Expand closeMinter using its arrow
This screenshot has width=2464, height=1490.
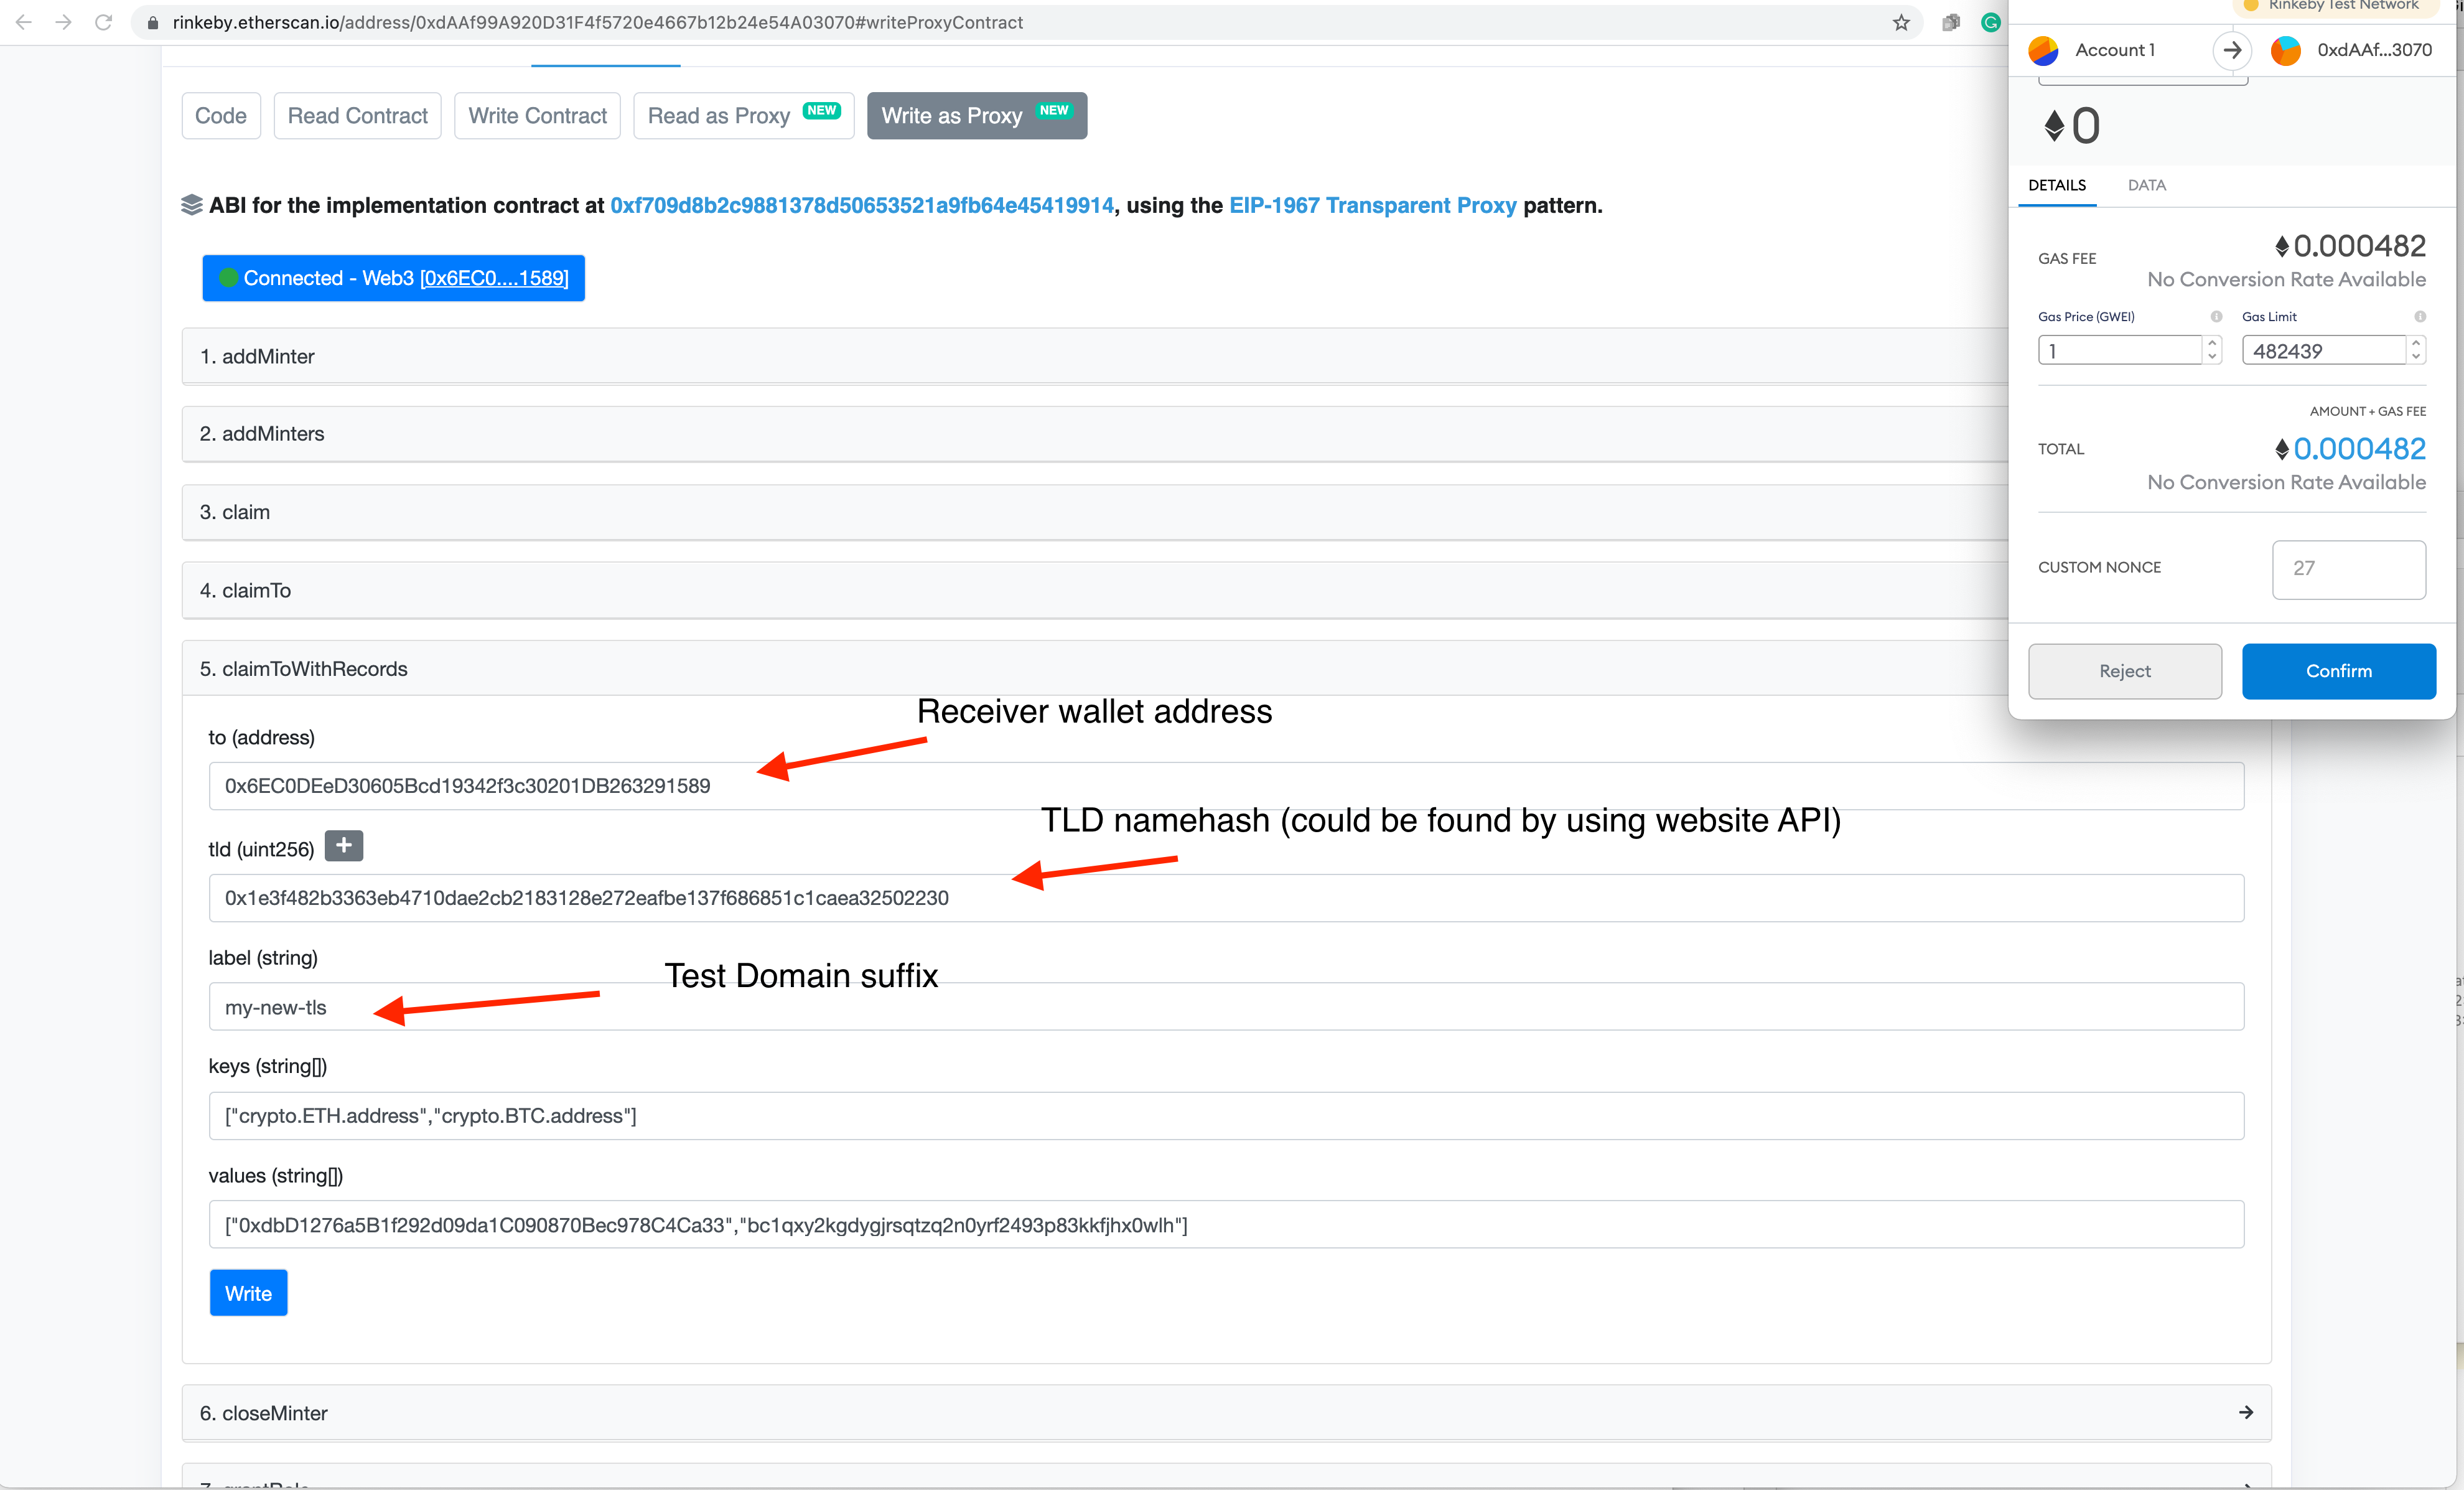click(2246, 1412)
